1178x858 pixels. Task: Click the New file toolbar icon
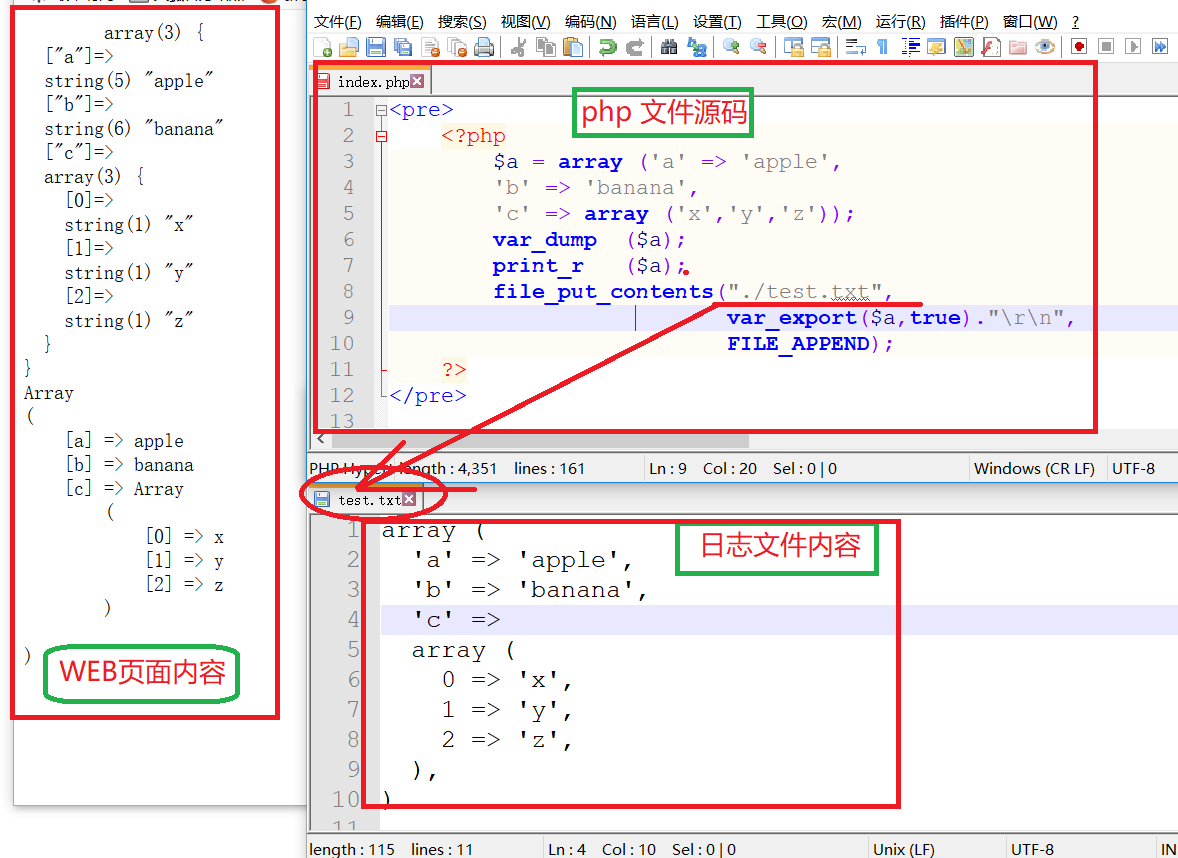pyautogui.click(x=323, y=47)
